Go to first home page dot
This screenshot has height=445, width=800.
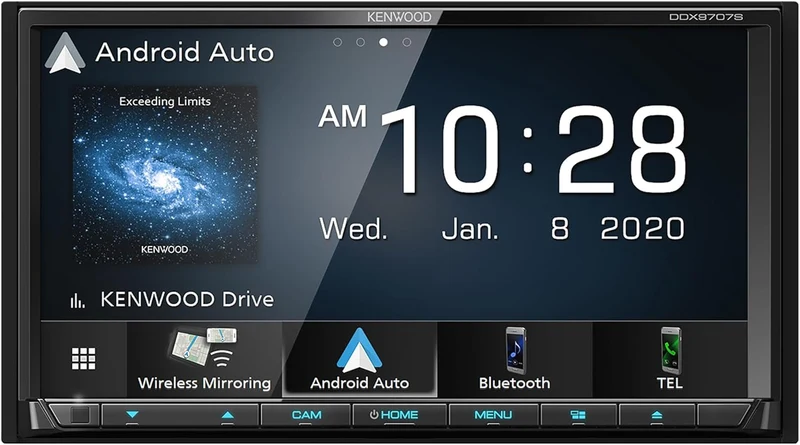337,42
